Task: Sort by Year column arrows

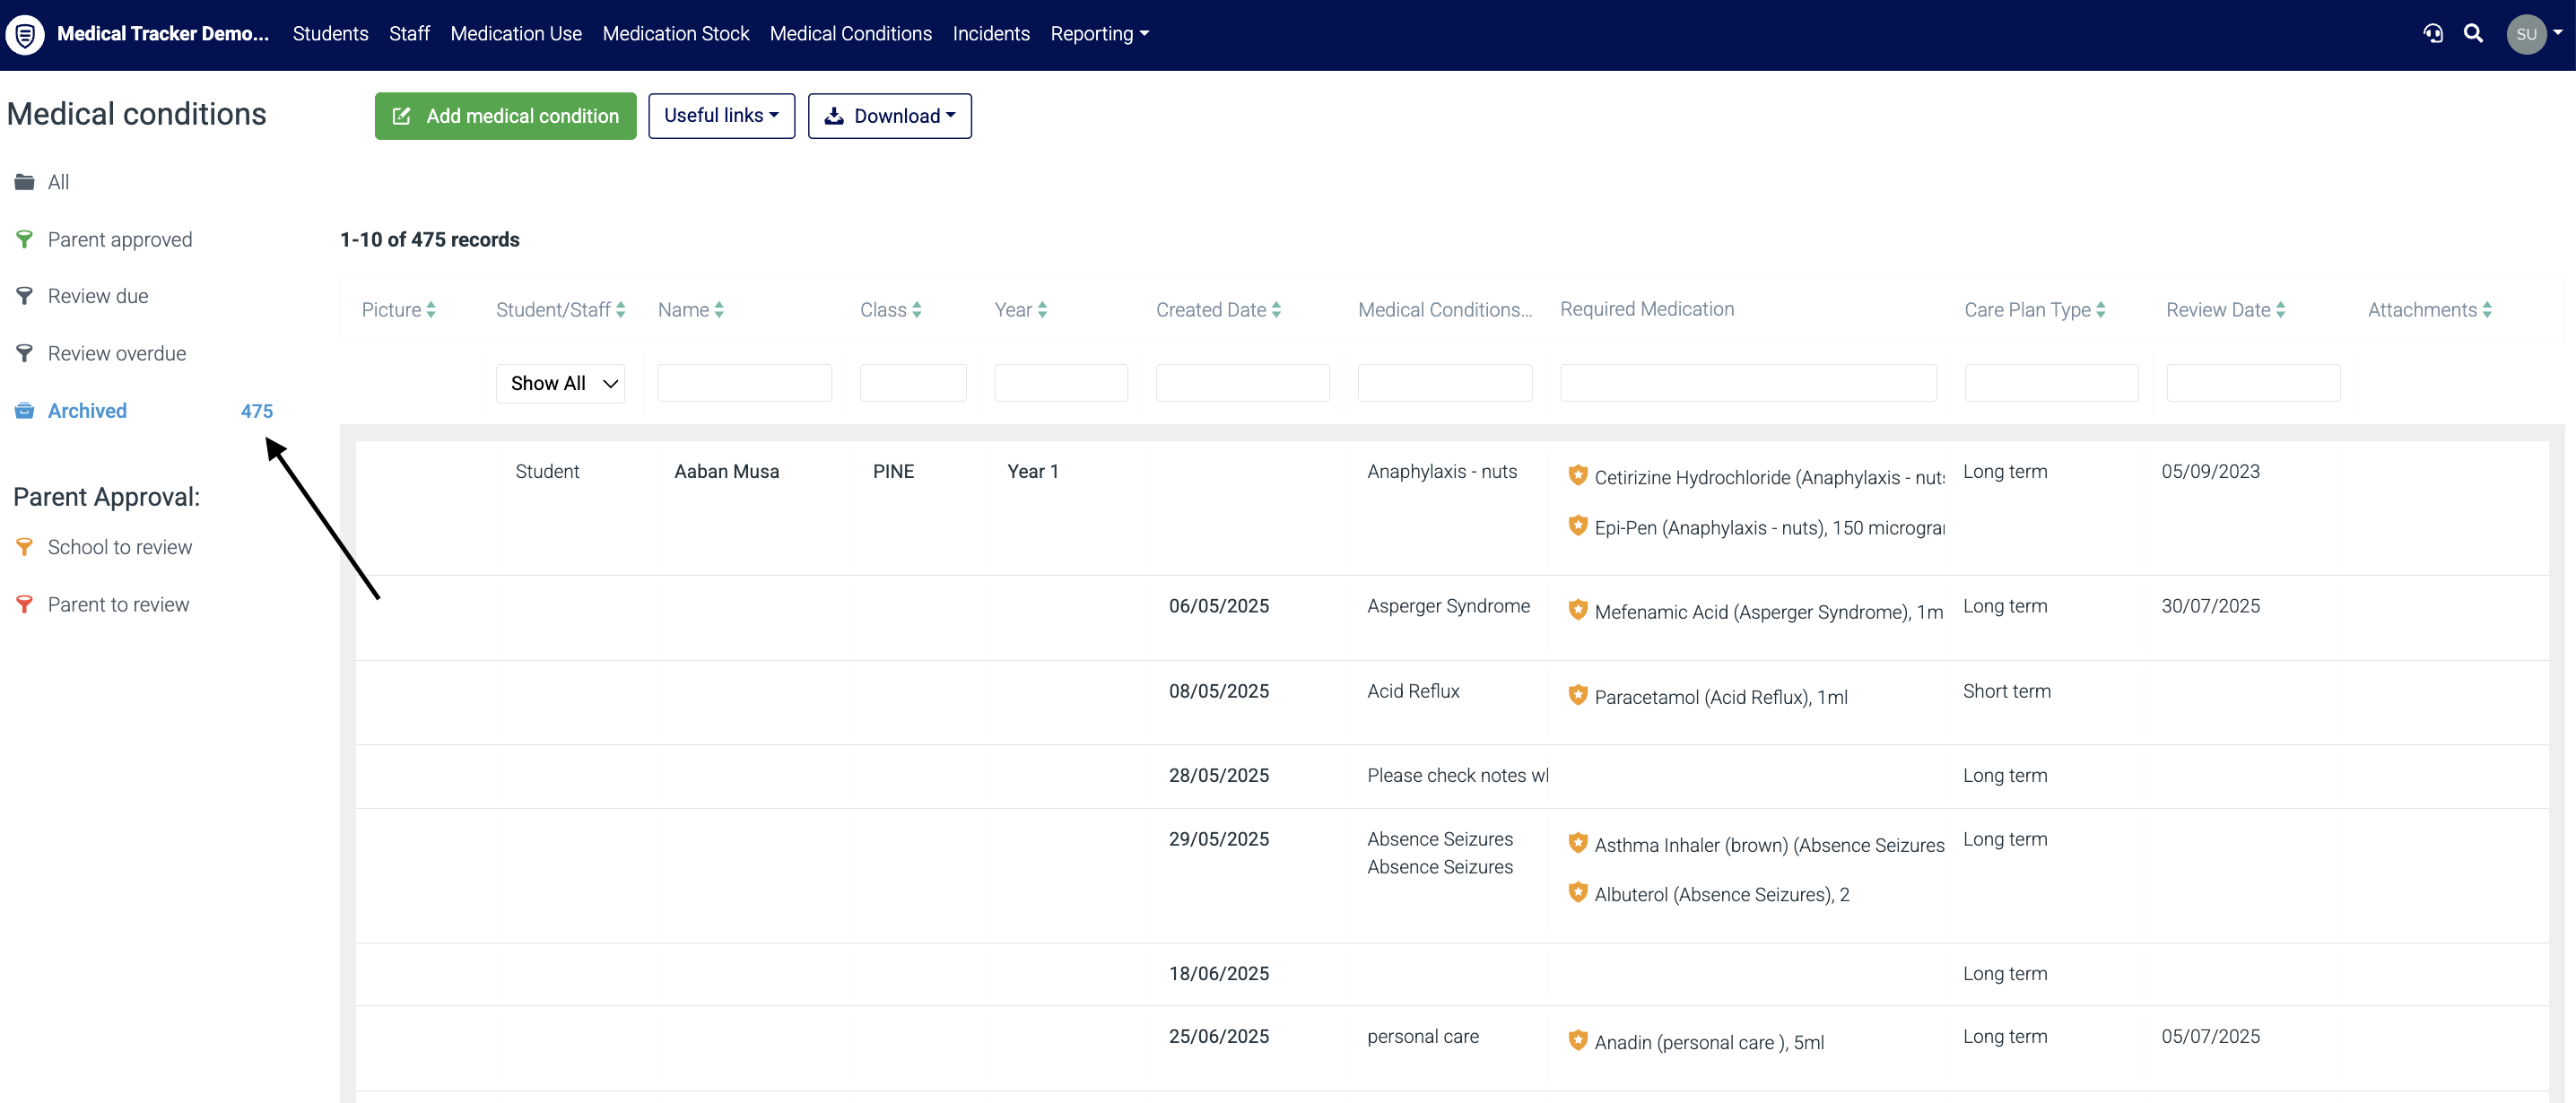Action: click(1043, 310)
